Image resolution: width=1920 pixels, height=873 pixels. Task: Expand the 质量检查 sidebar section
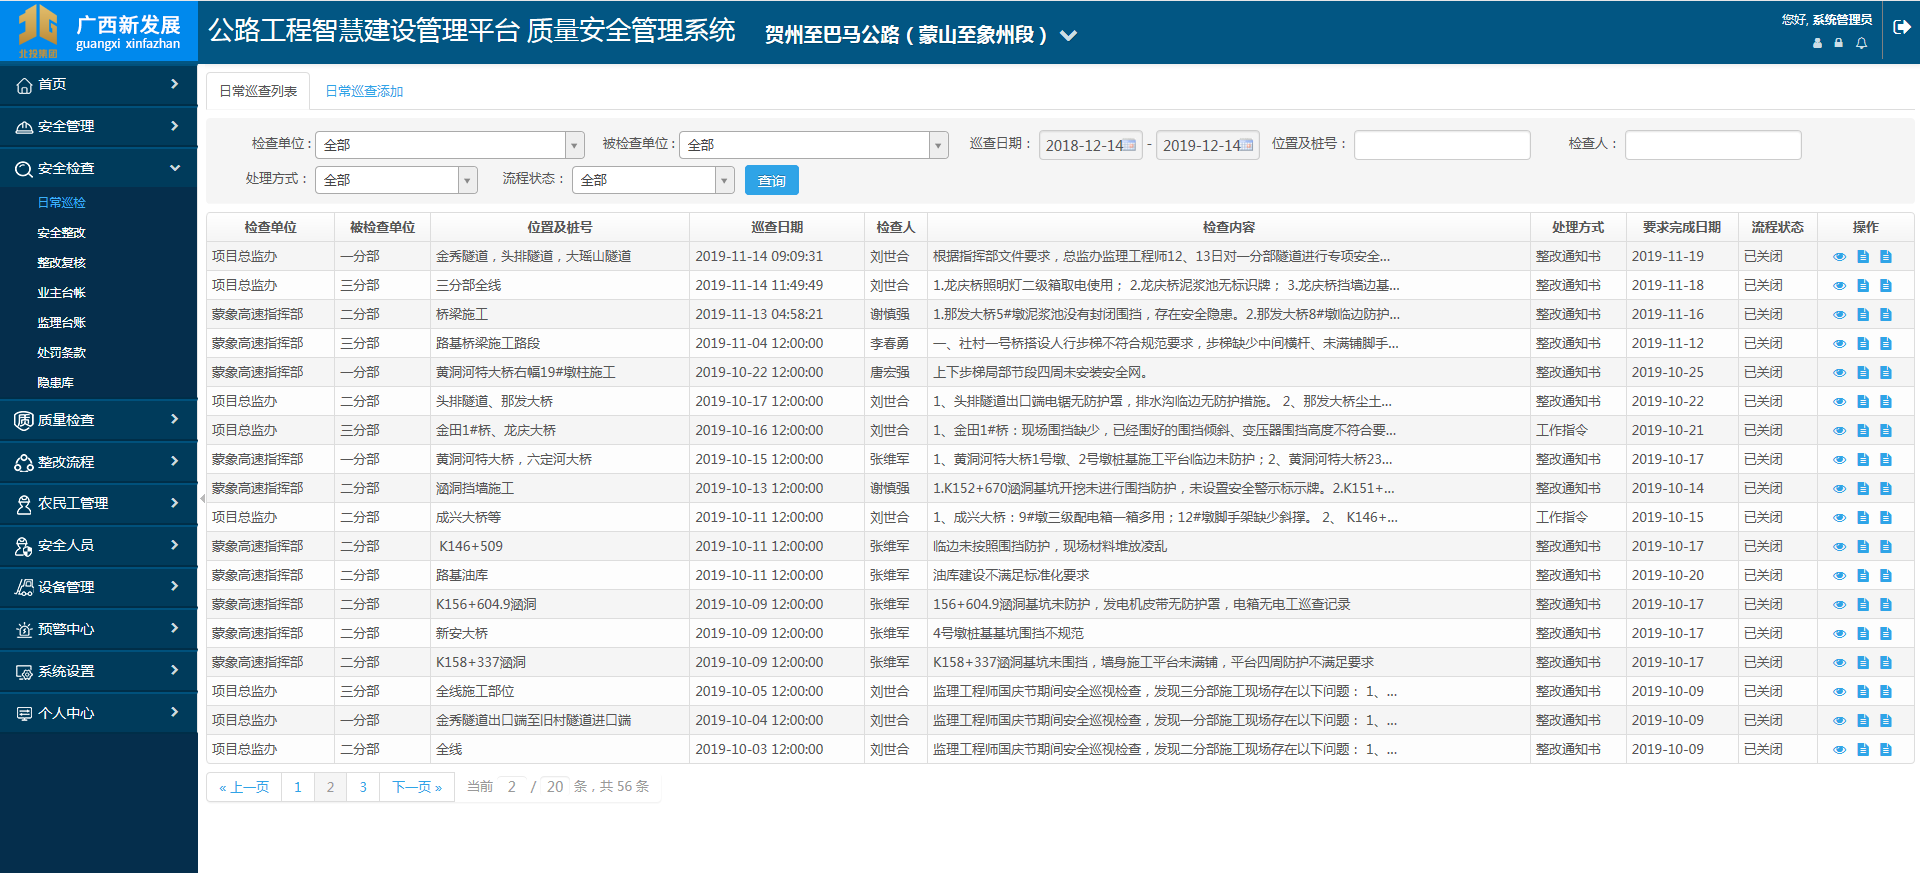click(x=98, y=420)
